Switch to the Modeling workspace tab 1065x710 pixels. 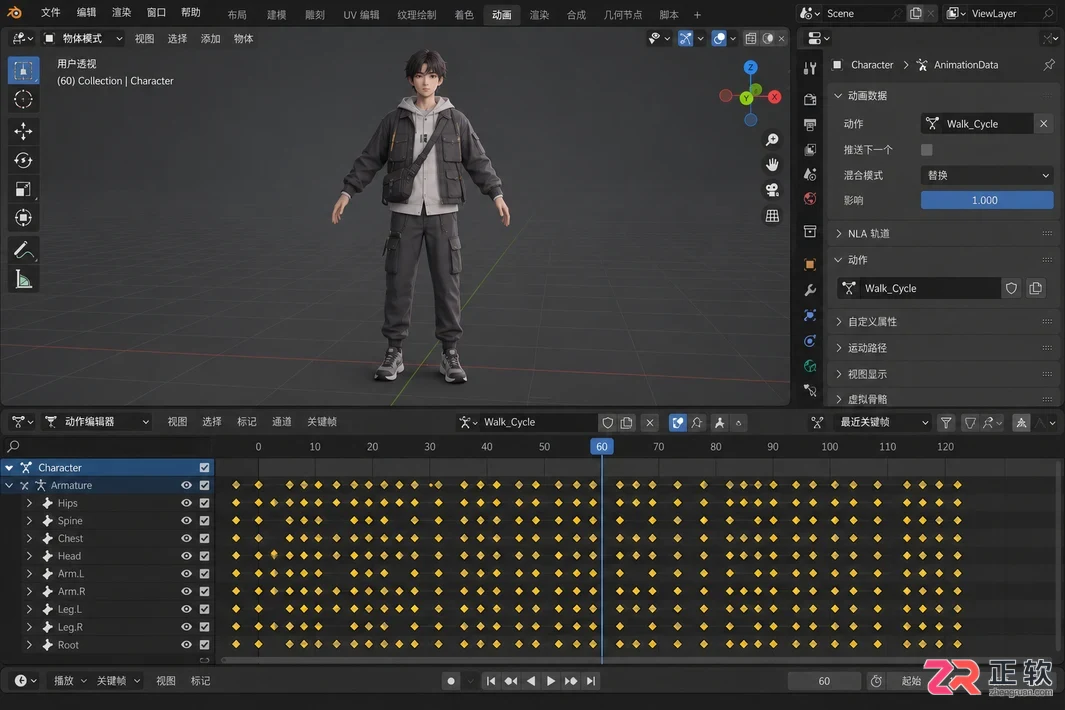click(276, 14)
